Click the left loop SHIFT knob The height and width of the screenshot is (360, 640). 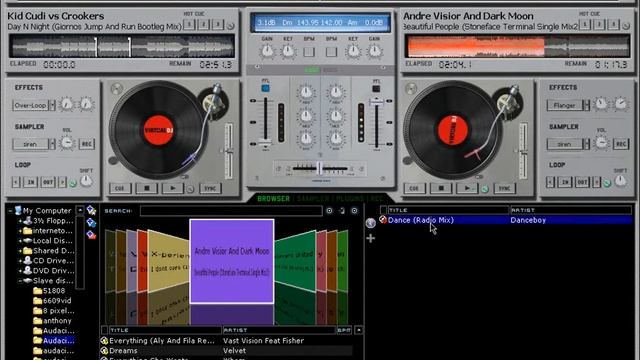[86, 181]
